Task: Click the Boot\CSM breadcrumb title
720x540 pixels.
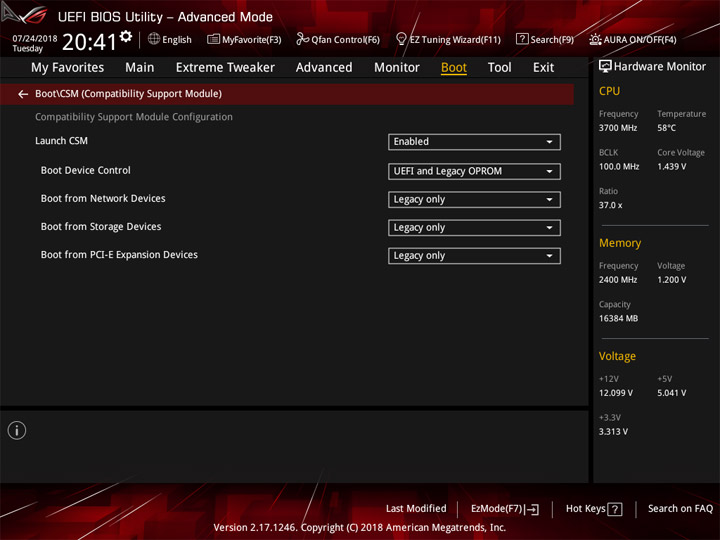Action: [x=129, y=94]
